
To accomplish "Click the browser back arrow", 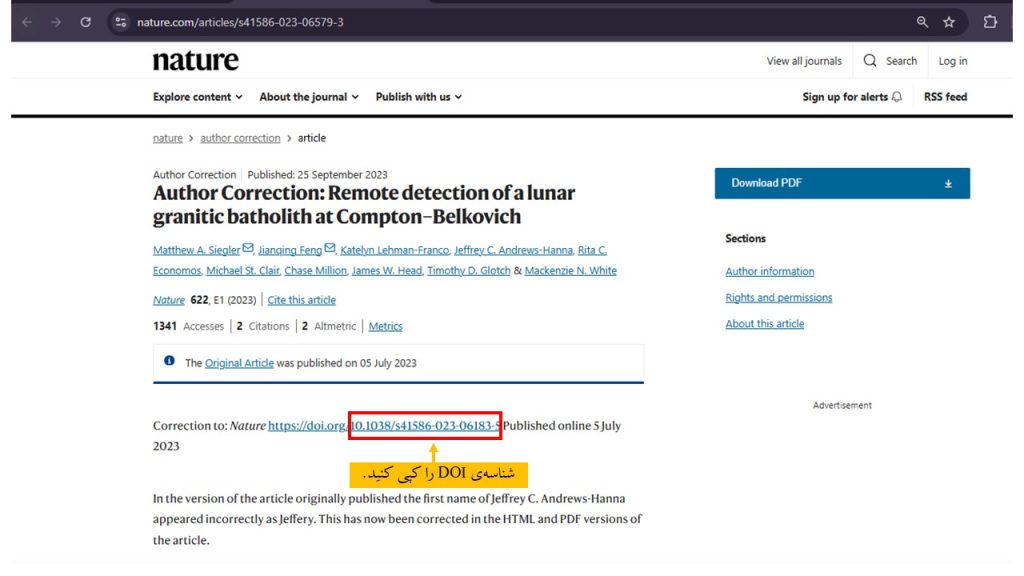I will click(27, 22).
